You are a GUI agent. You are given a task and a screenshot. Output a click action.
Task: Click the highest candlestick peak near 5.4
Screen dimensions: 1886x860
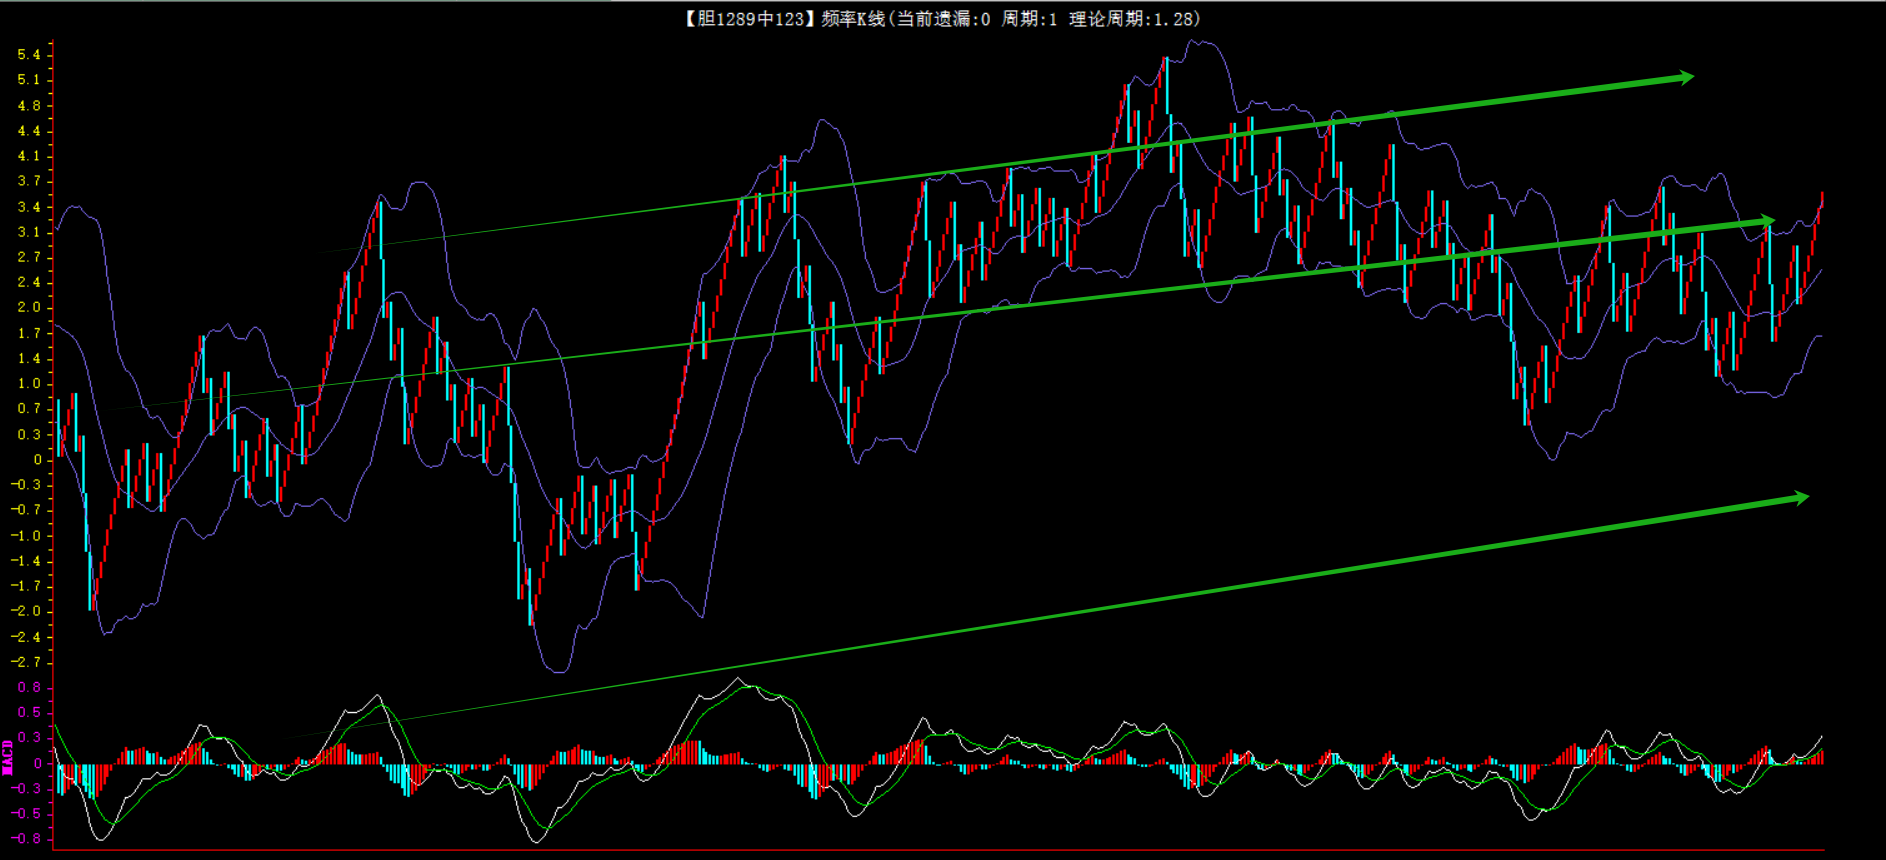1165,62
